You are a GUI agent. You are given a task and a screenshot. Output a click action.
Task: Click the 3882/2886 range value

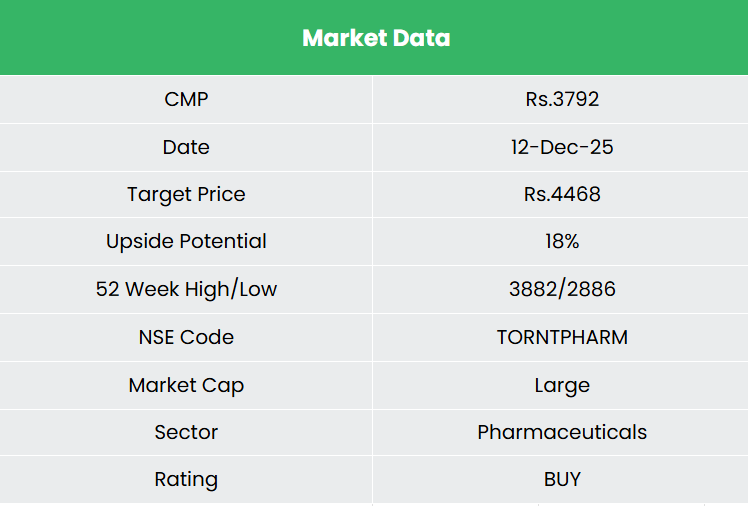[562, 289]
